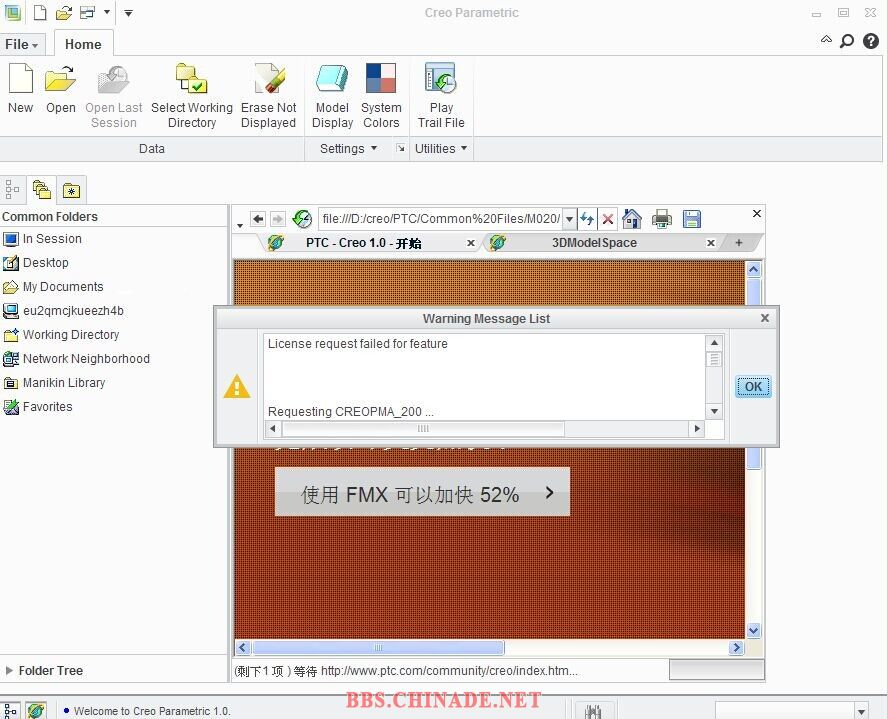
Task: Click quick access New document icon
Action: pos(40,12)
